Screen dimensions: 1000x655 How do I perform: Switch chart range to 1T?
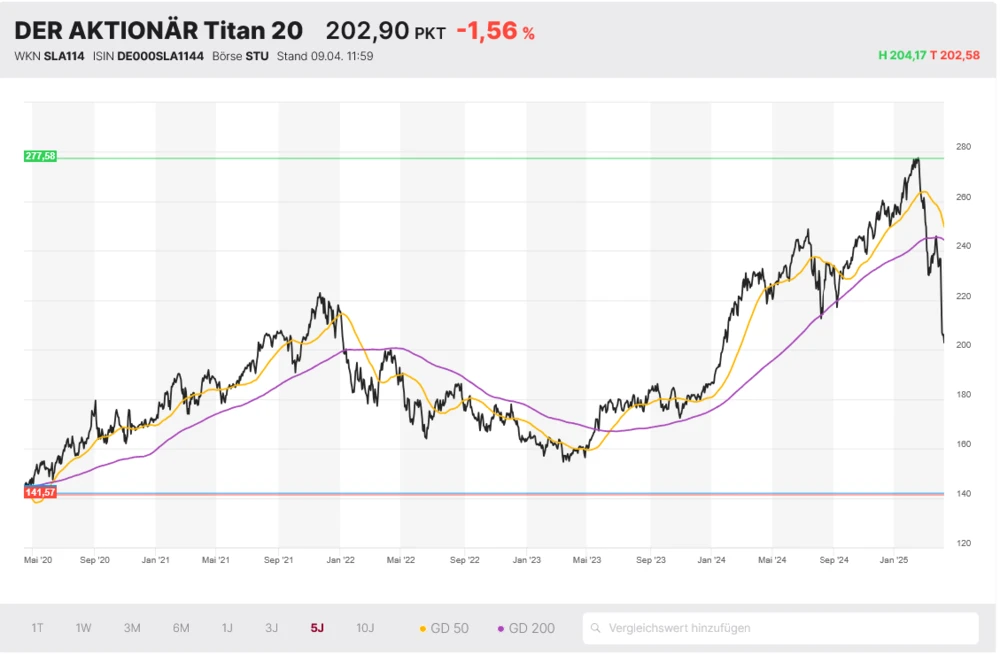(x=37, y=628)
